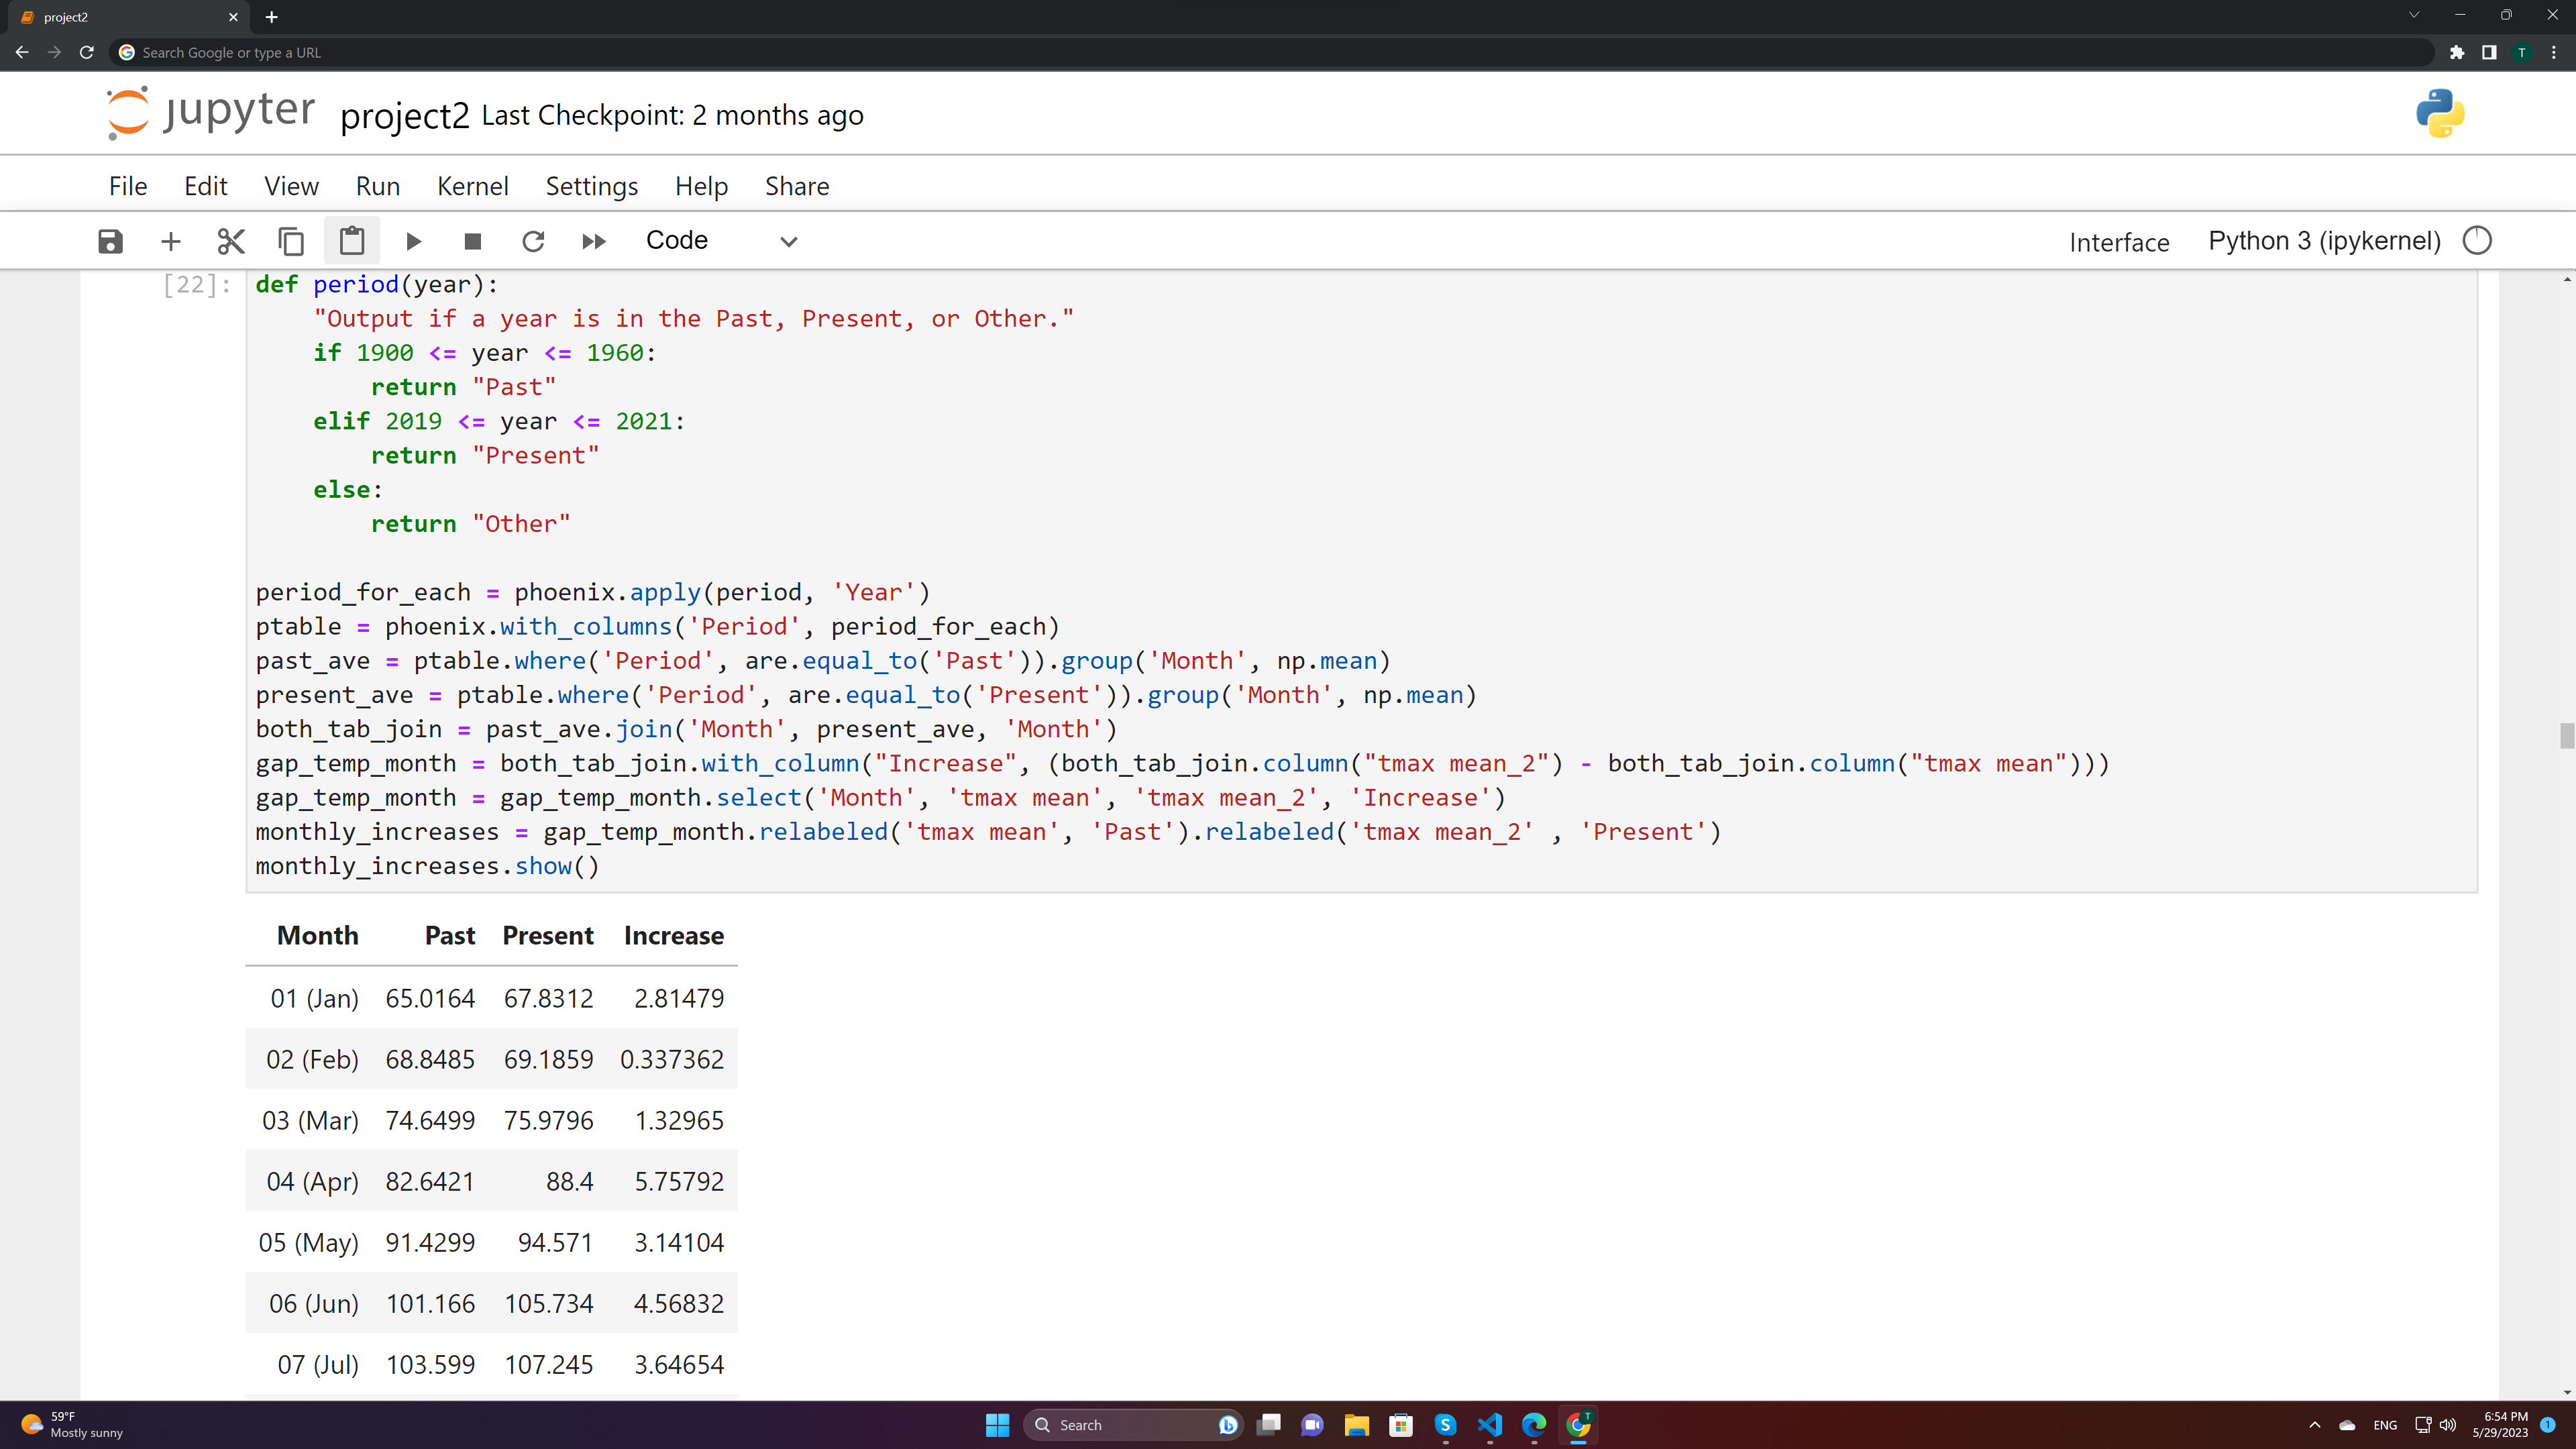The image size is (2576, 1449).
Task: Paste cell using the clipboard icon
Action: (x=352, y=241)
